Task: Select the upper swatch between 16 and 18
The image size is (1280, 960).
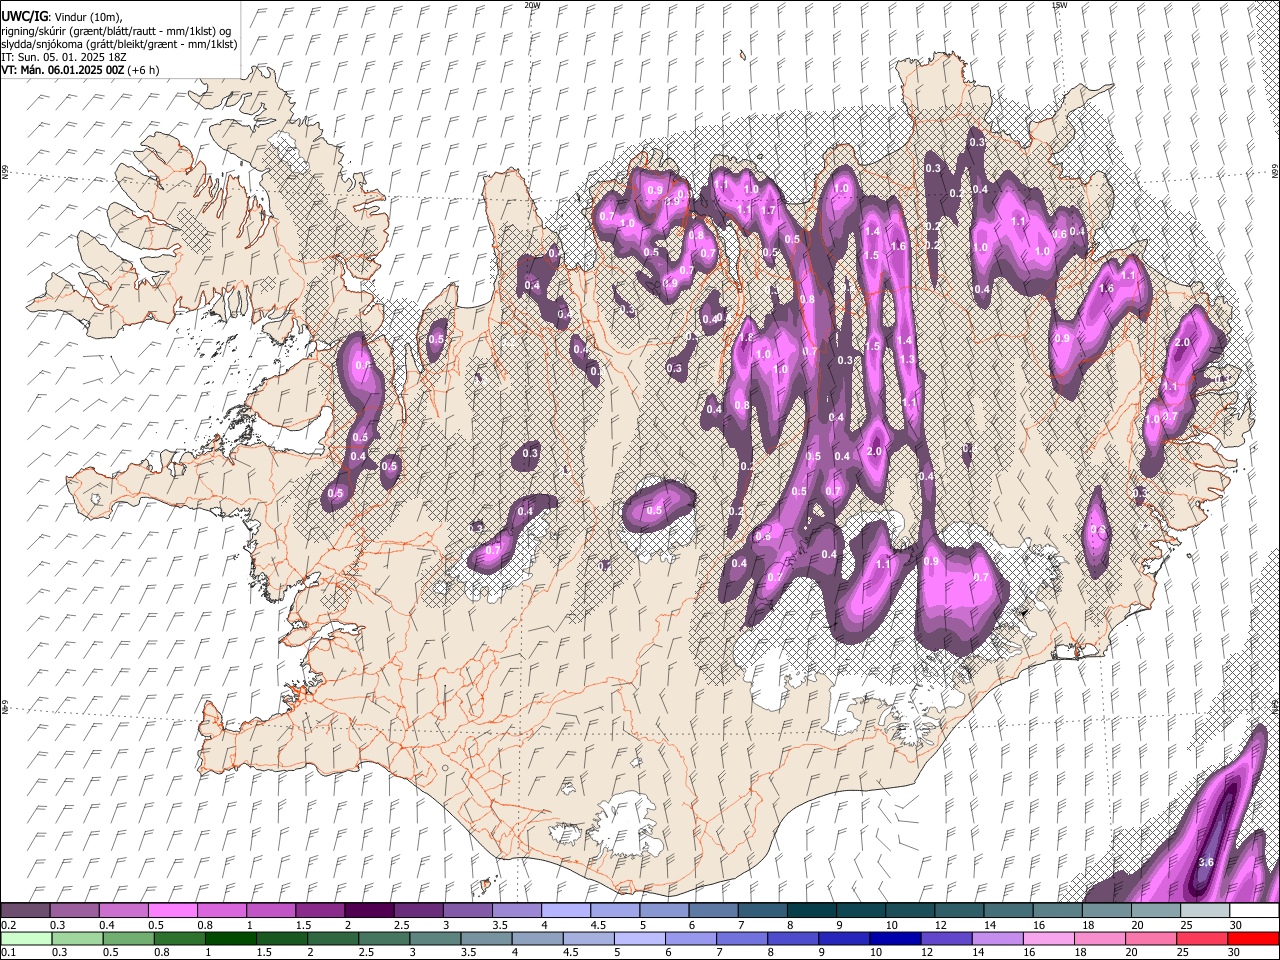Action: click(1057, 911)
